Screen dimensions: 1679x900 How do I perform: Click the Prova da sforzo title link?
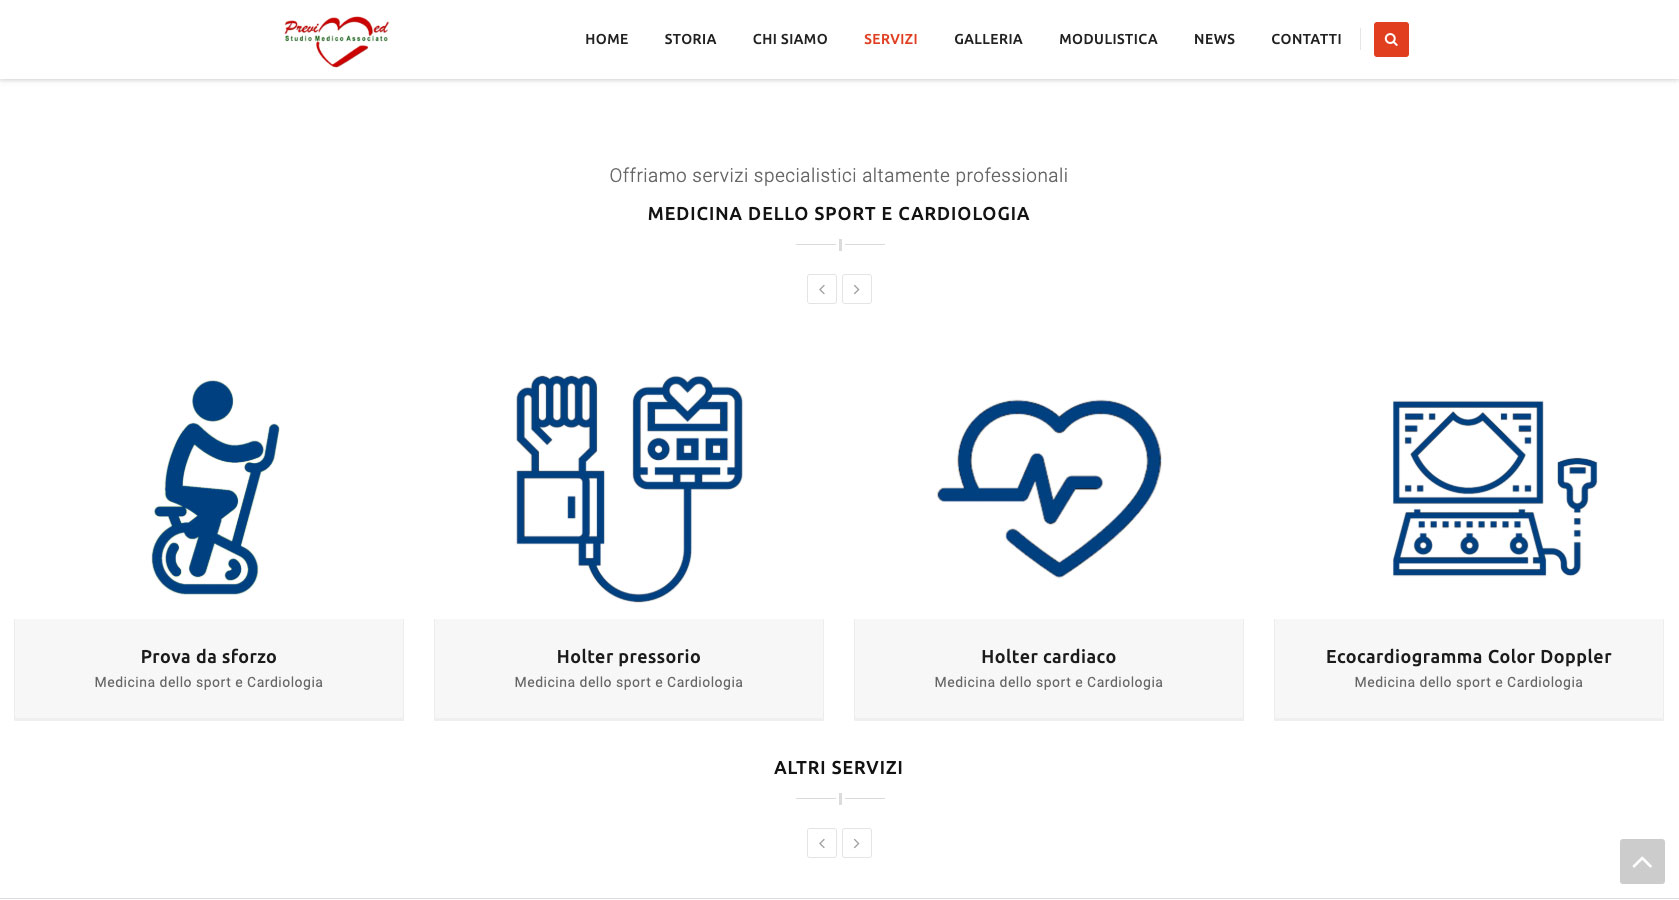tap(209, 657)
